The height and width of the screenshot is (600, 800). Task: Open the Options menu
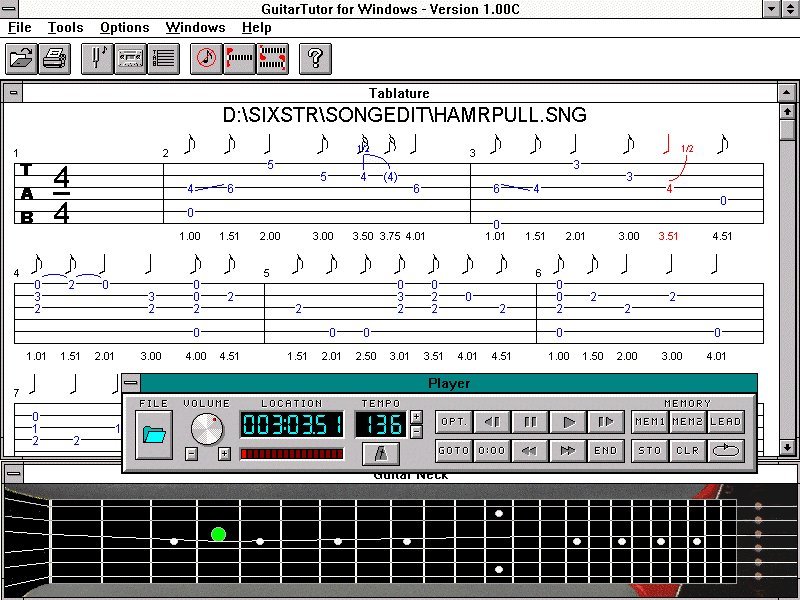tap(124, 28)
